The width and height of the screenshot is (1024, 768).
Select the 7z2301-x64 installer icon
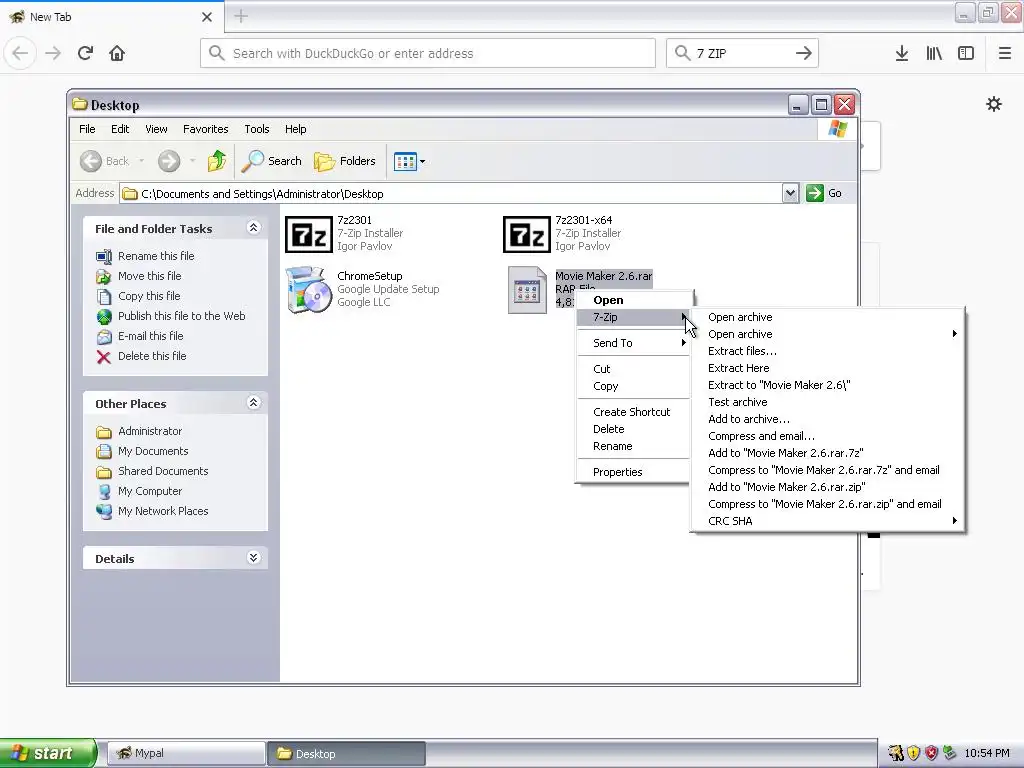527,234
